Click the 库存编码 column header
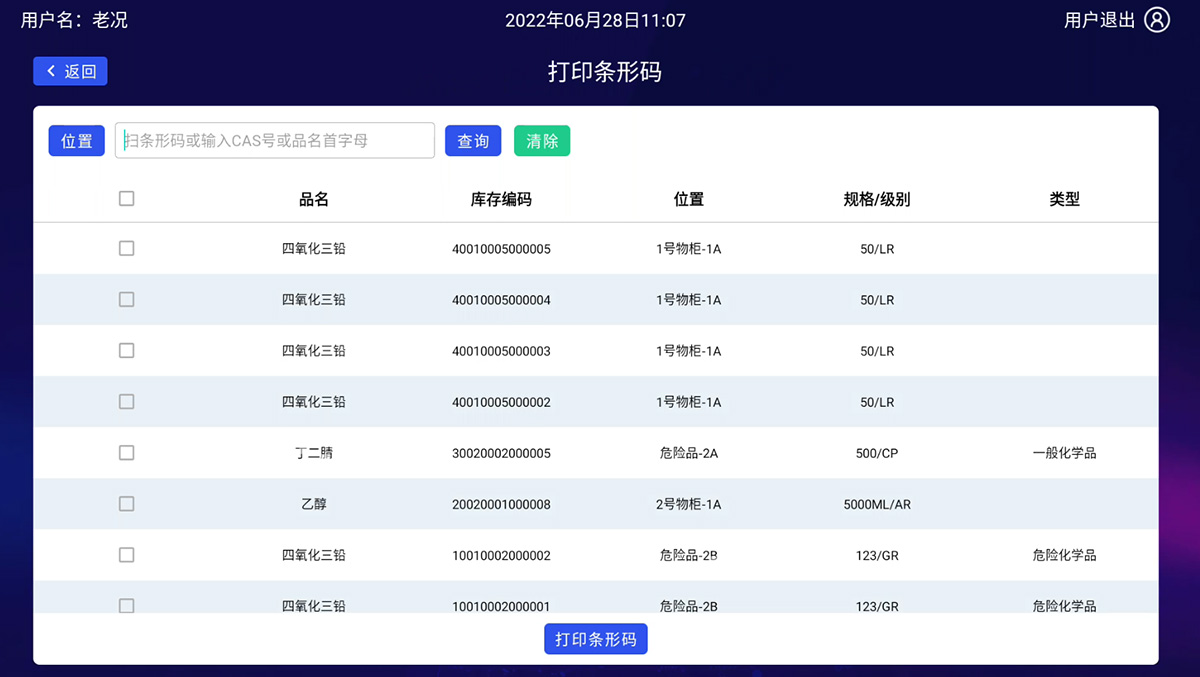Viewport: 1200px width, 677px height. click(x=501, y=199)
